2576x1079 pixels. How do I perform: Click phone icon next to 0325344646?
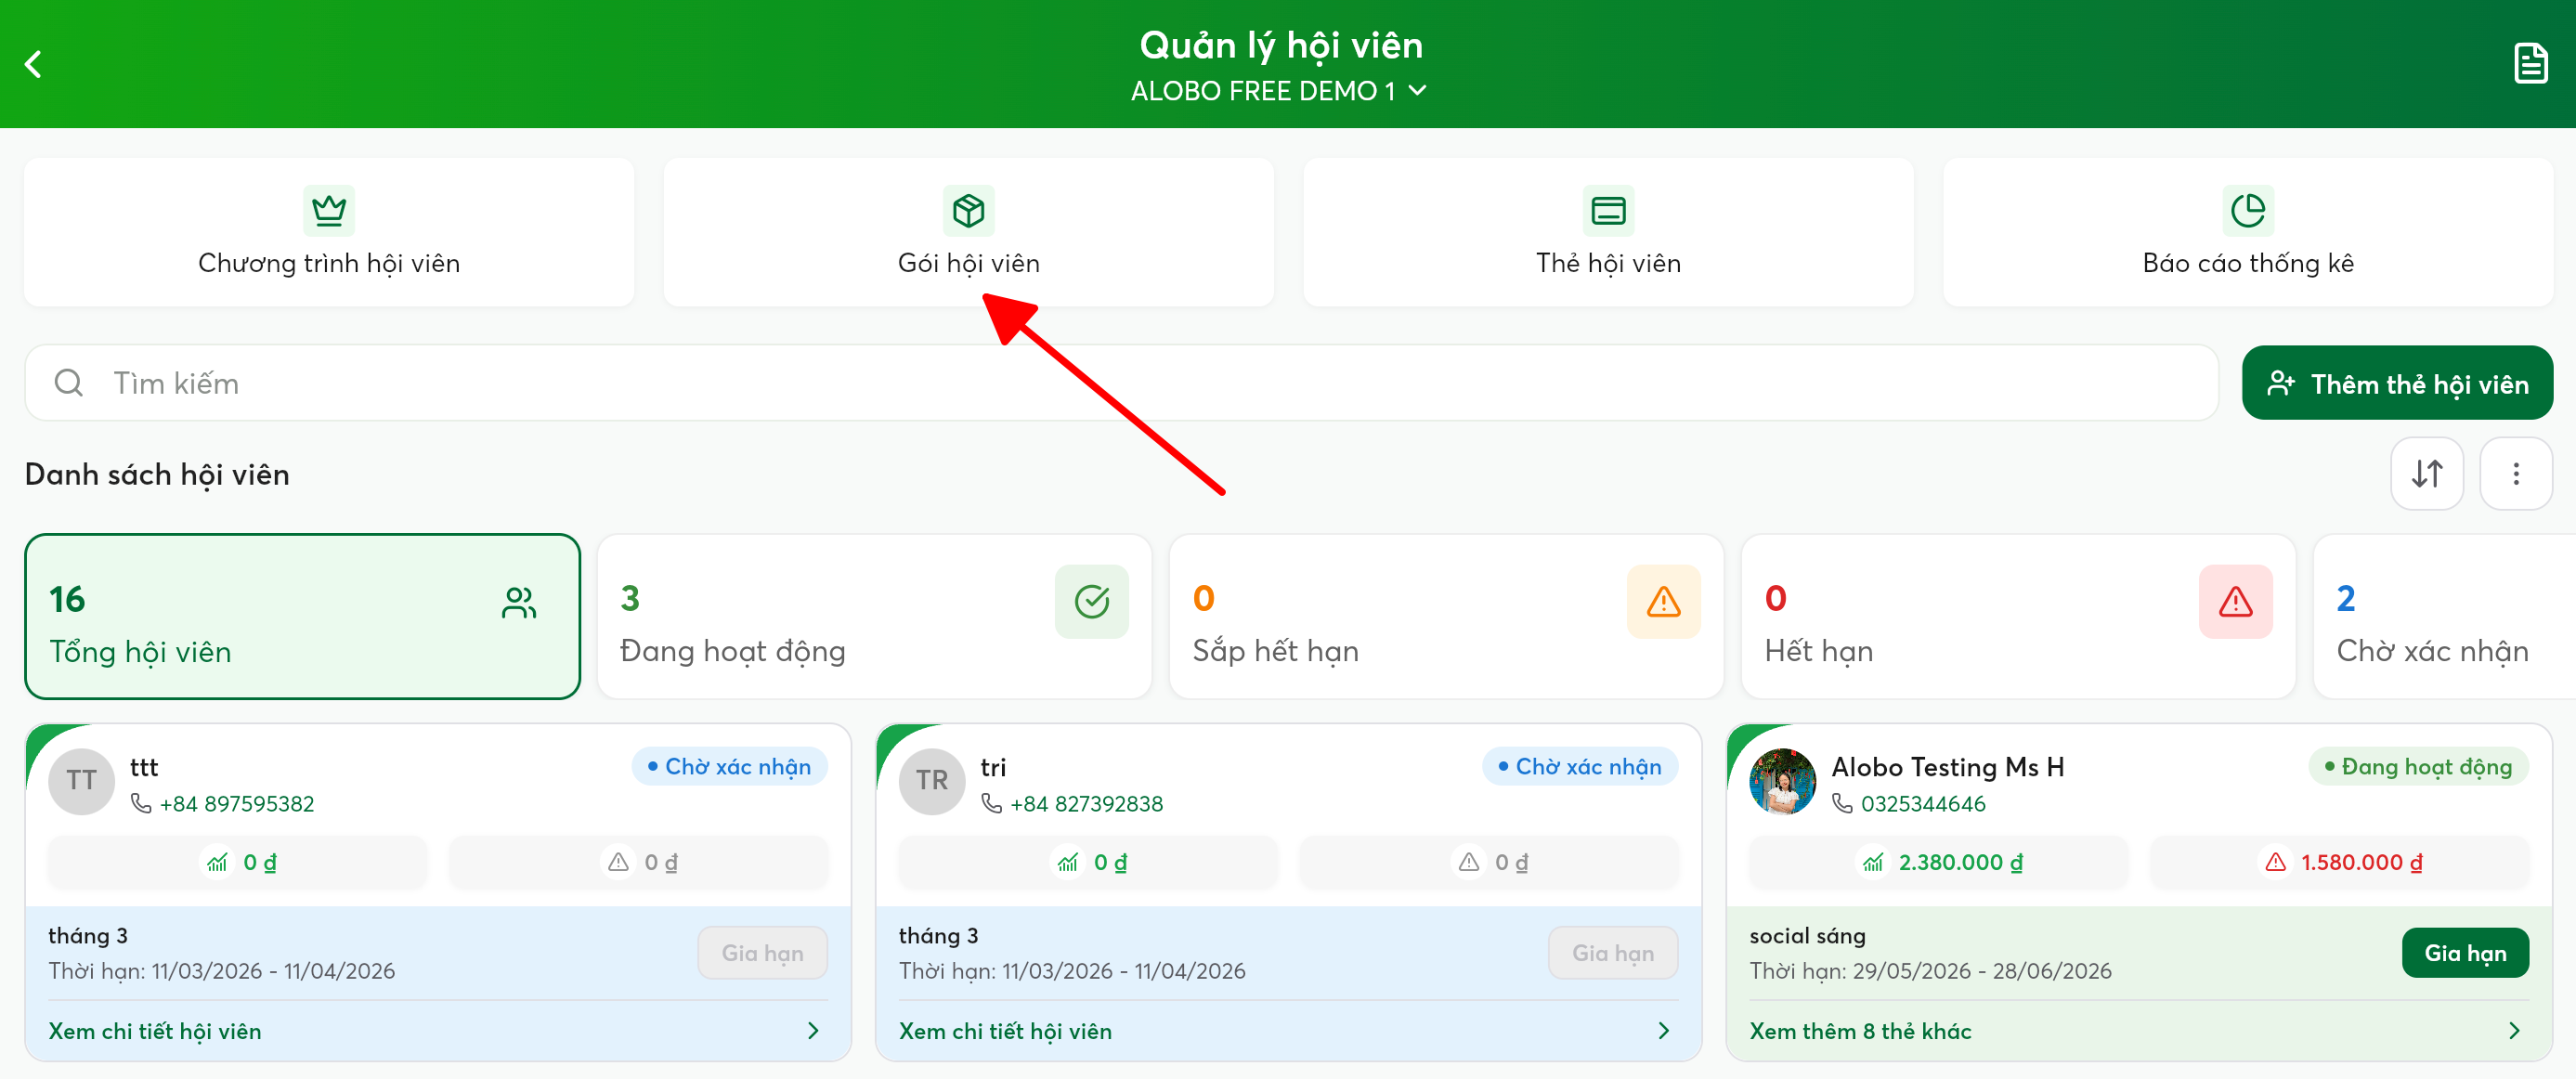tap(1842, 804)
